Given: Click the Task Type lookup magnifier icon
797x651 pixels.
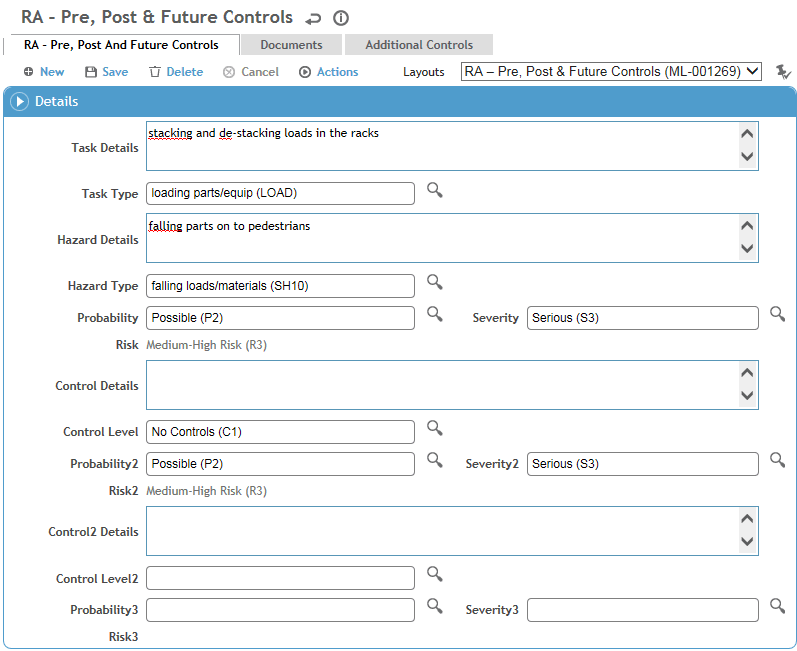Looking at the screenshot, I should click(434, 190).
